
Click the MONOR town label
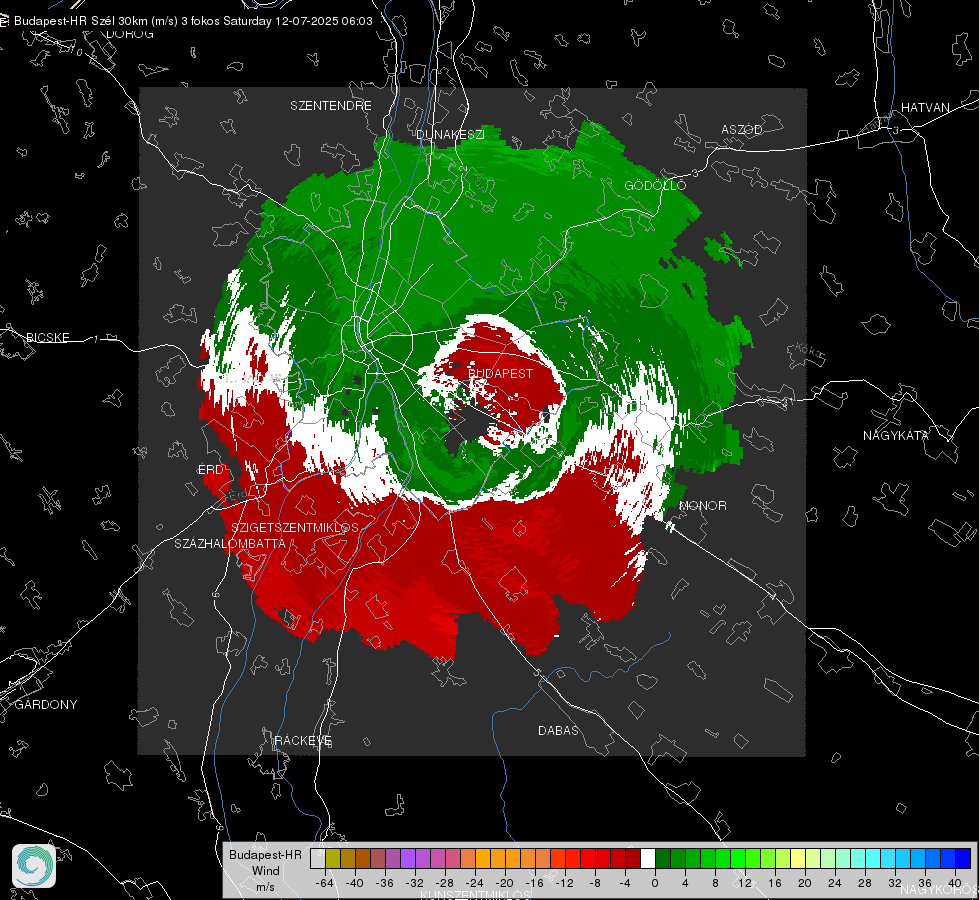702,505
